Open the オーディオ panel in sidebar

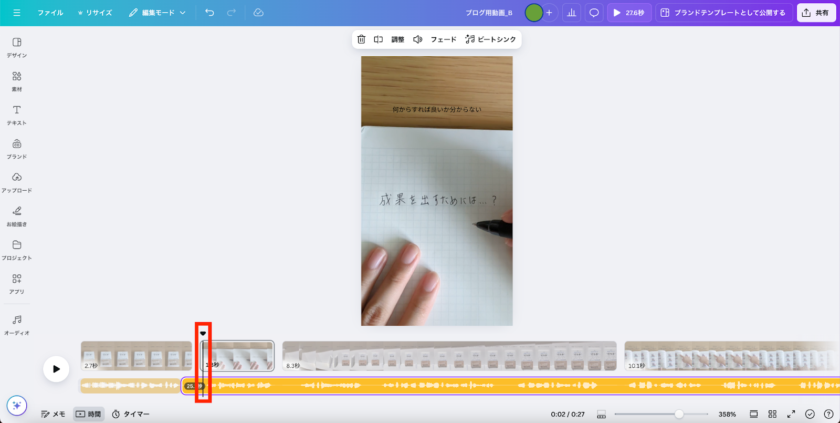click(x=16, y=324)
